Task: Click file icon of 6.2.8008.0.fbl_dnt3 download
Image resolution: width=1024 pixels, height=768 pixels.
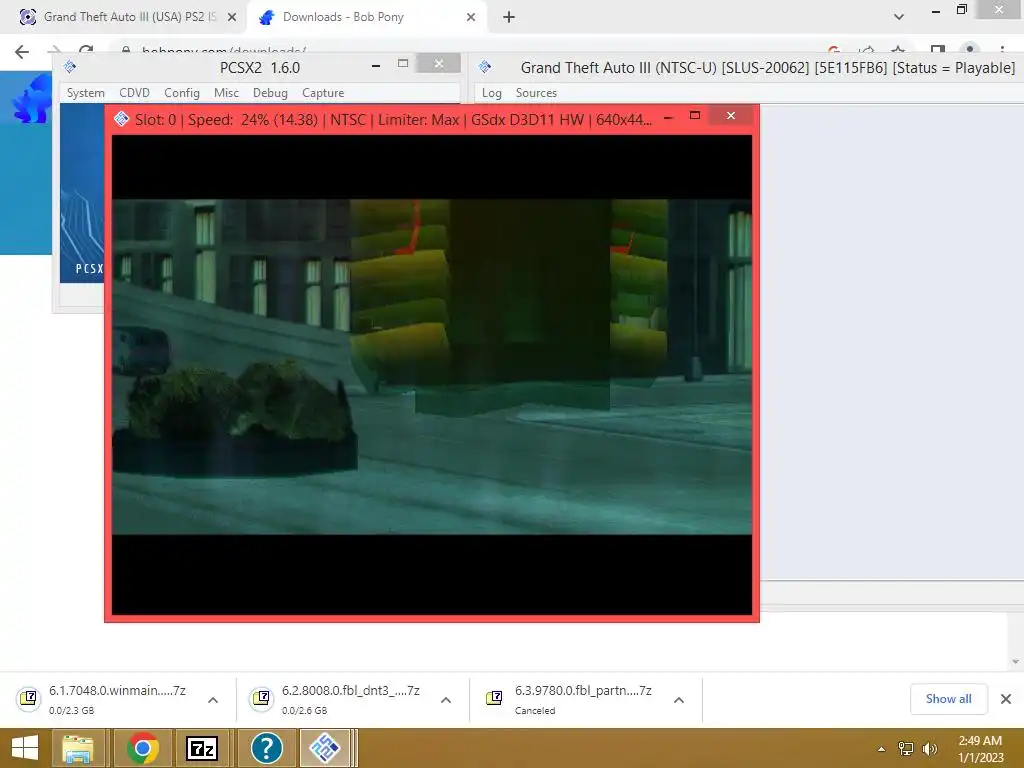Action: (262, 699)
